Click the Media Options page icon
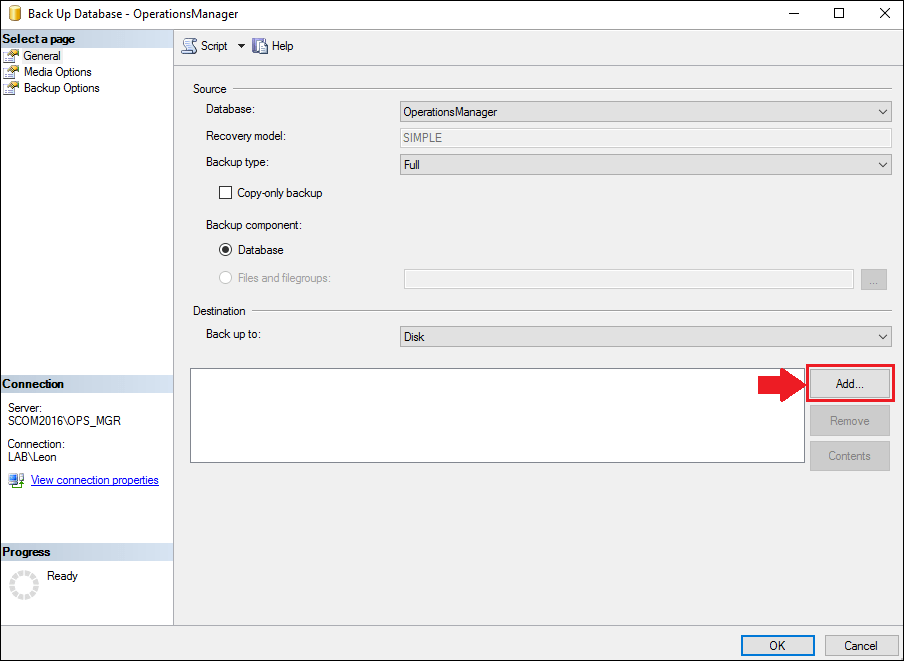Image resolution: width=904 pixels, height=661 pixels. coord(11,72)
